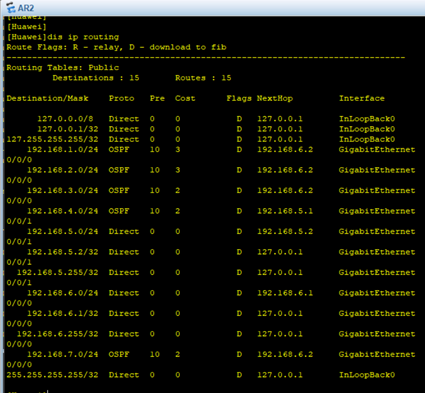This screenshot has width=425, height=393.
Task: Click D flag in 192.168.6.1/32 row
Action: coord(239,314)
